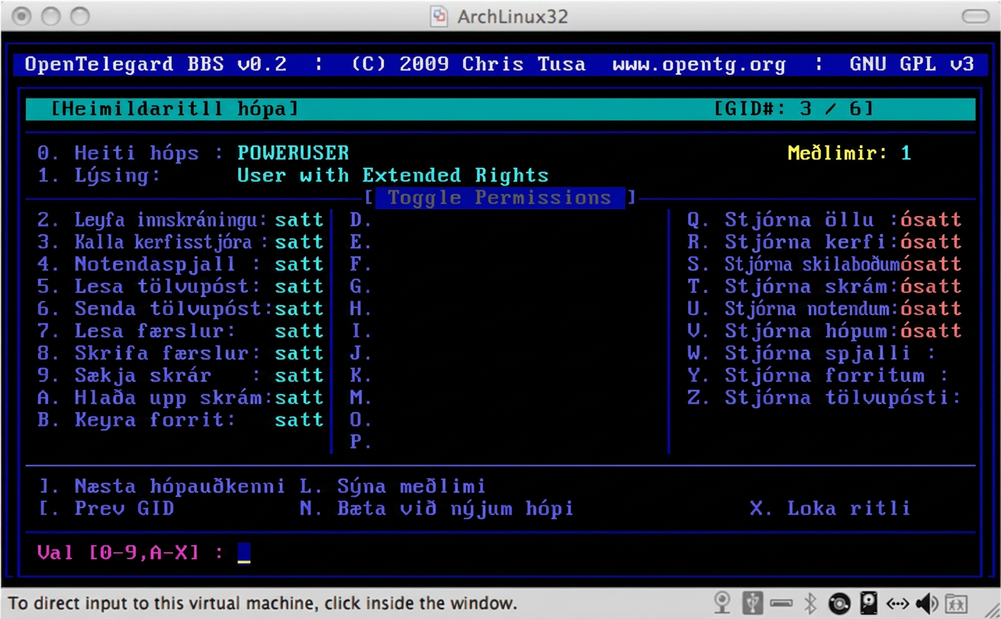This screenshot has width=1001, height=619.
Task: Toggle 'Sækja skrár' permission value satt
Action: (x=299, y=376)
